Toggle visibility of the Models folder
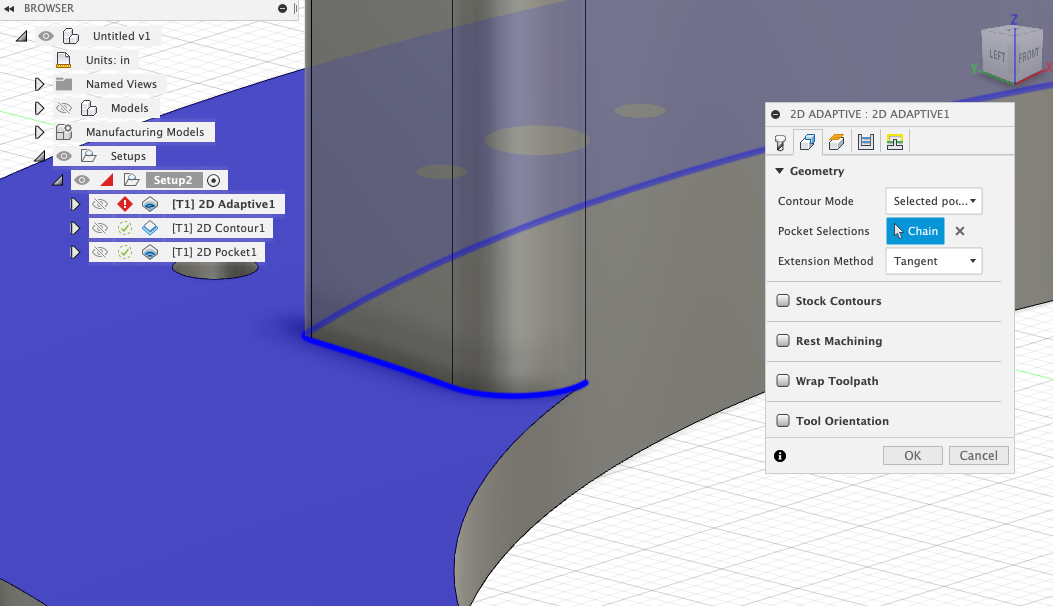The width and height of the screenshot is (1053, 606). 62,107
